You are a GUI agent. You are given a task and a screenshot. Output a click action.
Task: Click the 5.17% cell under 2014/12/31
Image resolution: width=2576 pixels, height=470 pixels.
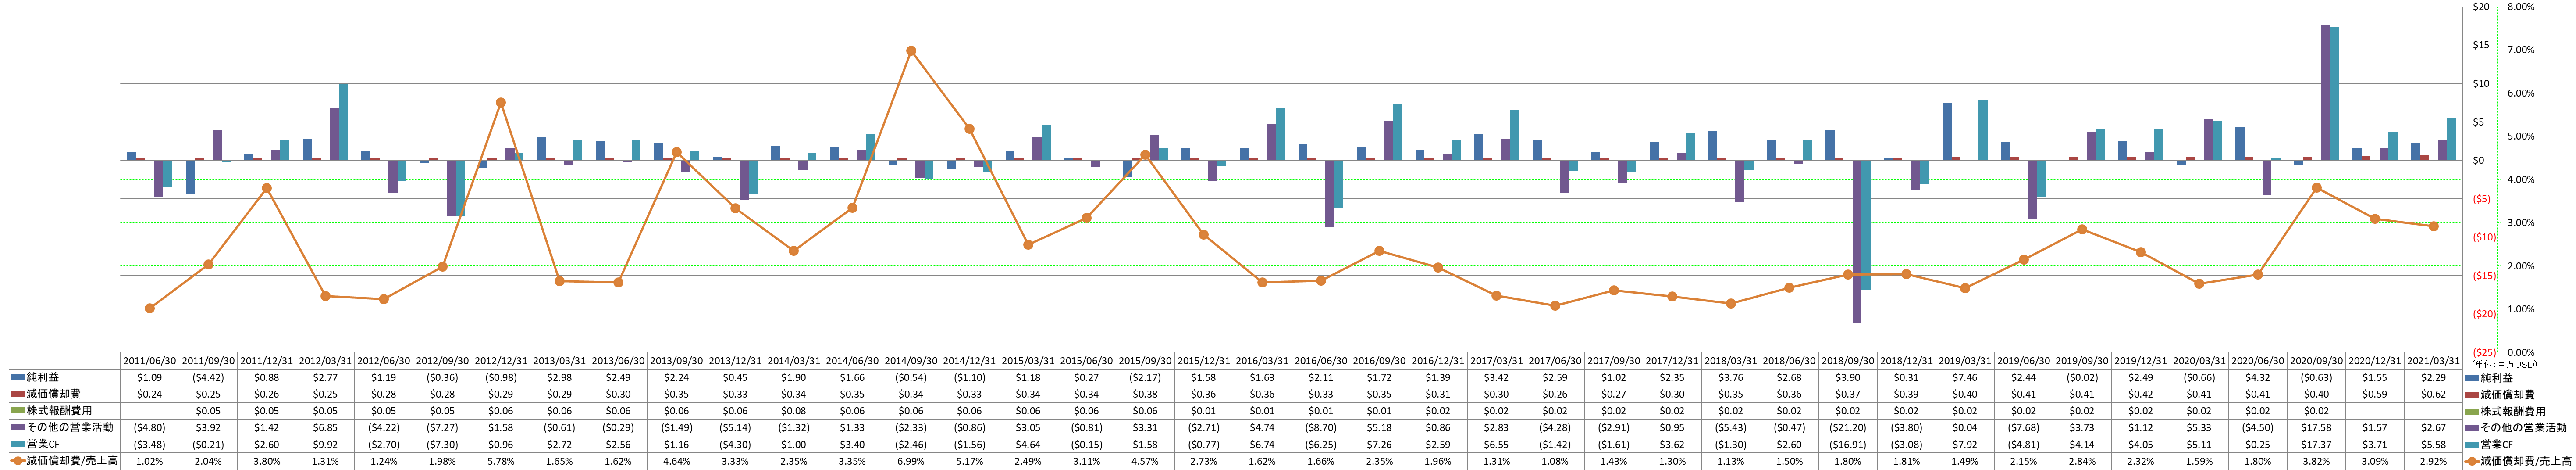[x=969, y=461]
